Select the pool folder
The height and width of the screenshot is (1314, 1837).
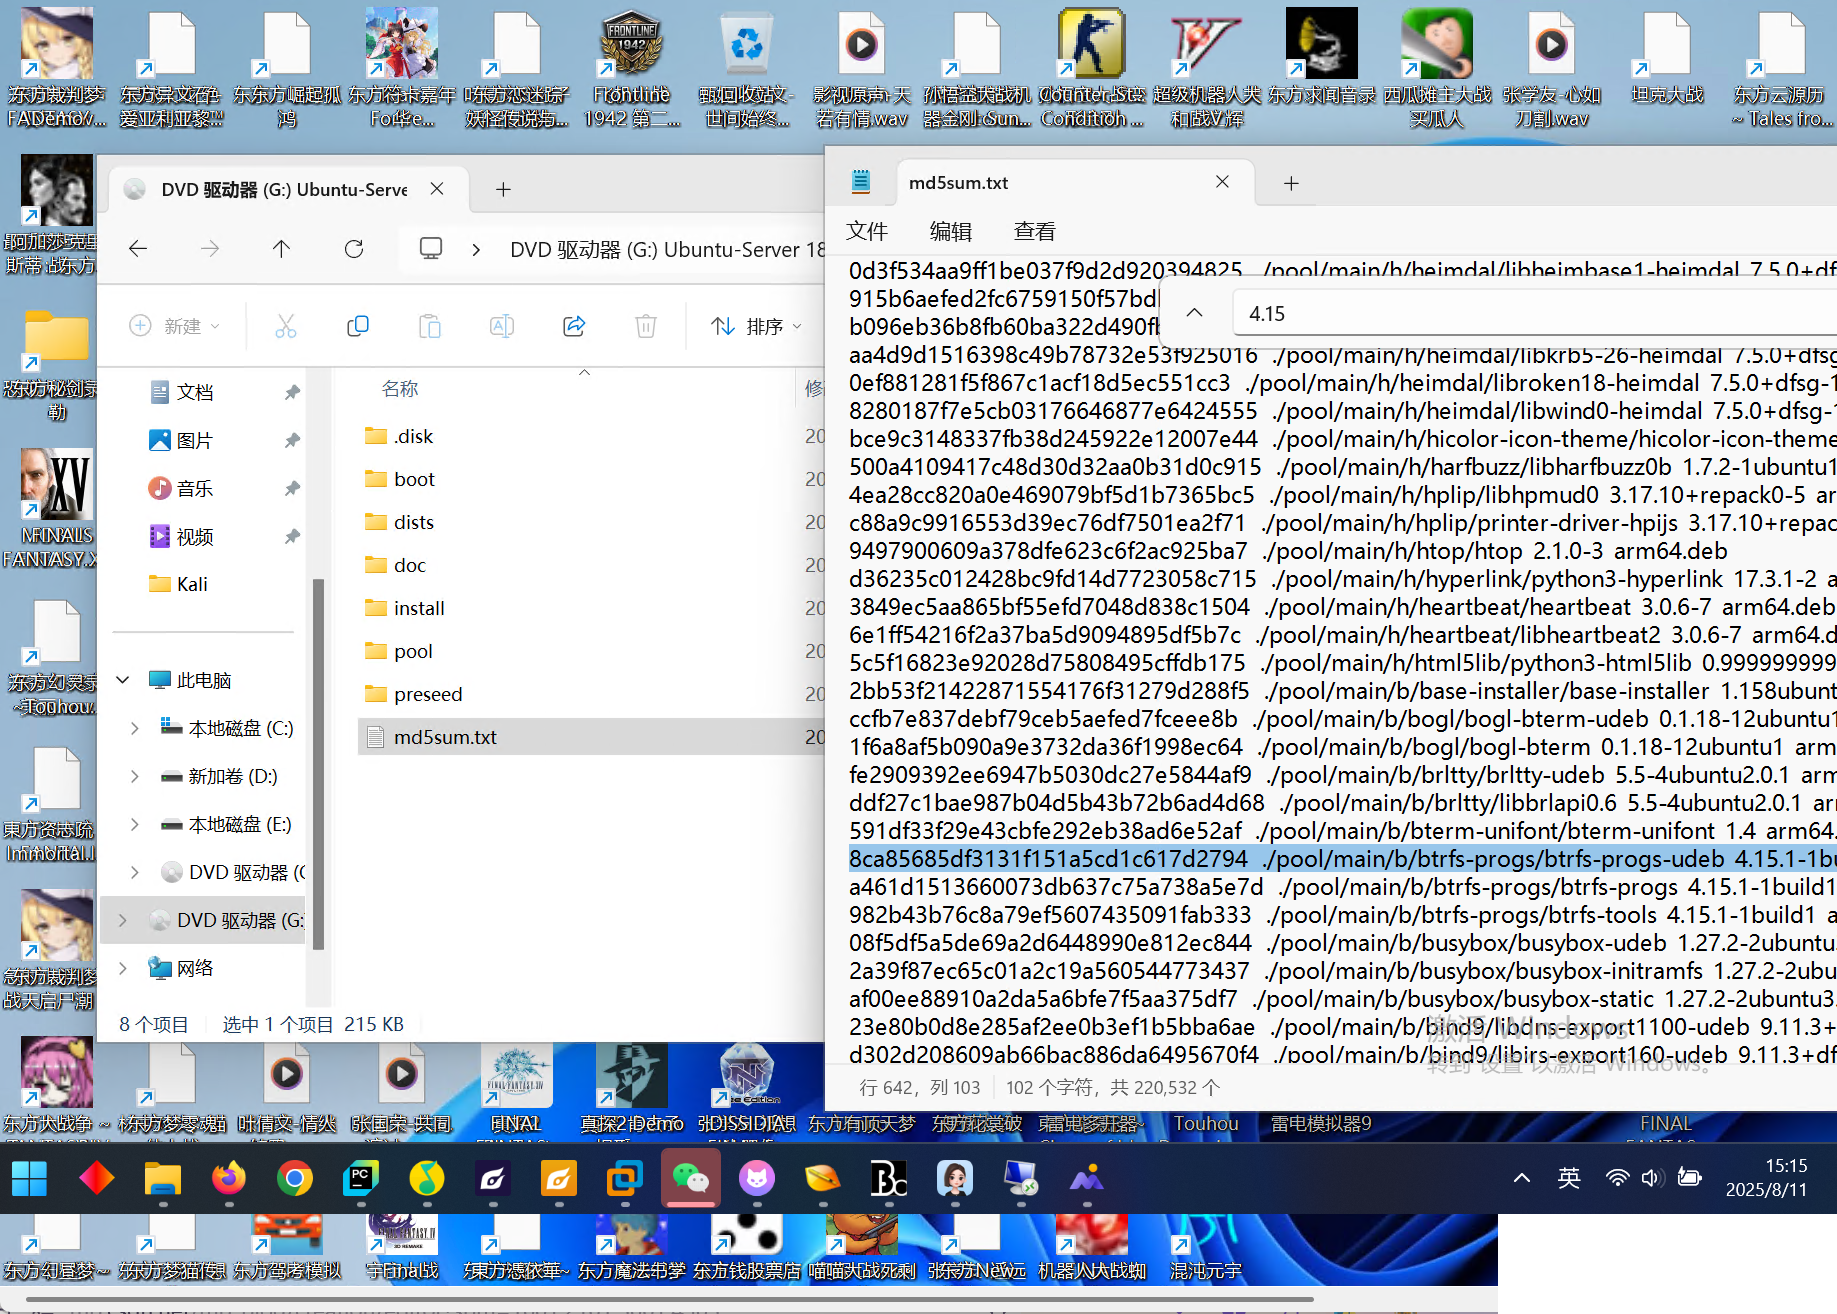[x=590, y=651]
